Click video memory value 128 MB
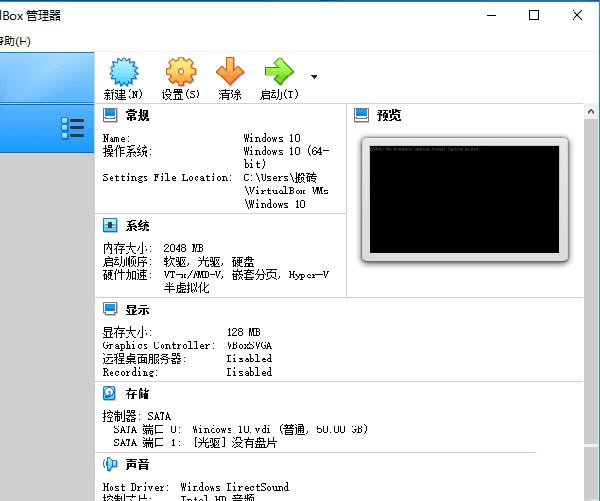The height and width of the screenshot is (501, 600). click(243, 332)
